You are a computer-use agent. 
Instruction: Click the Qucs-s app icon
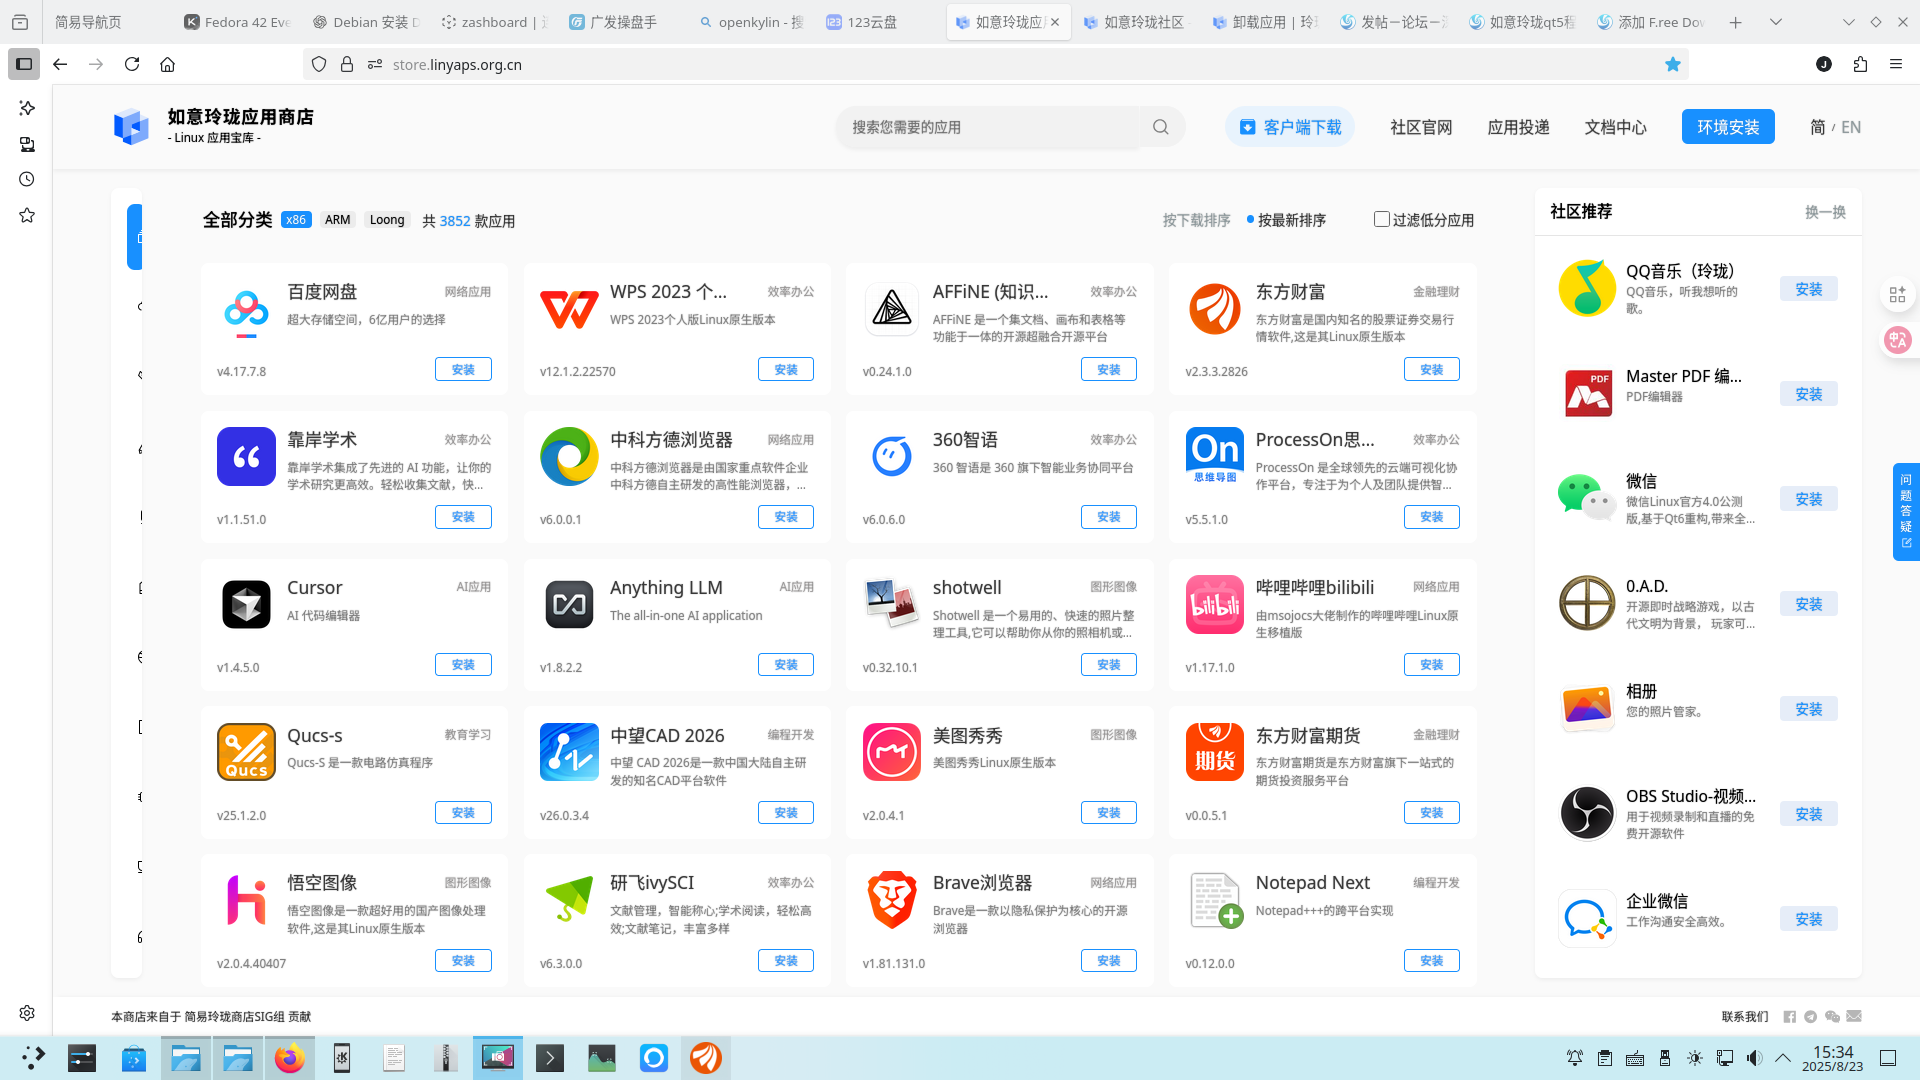click(x=246, y=752)
